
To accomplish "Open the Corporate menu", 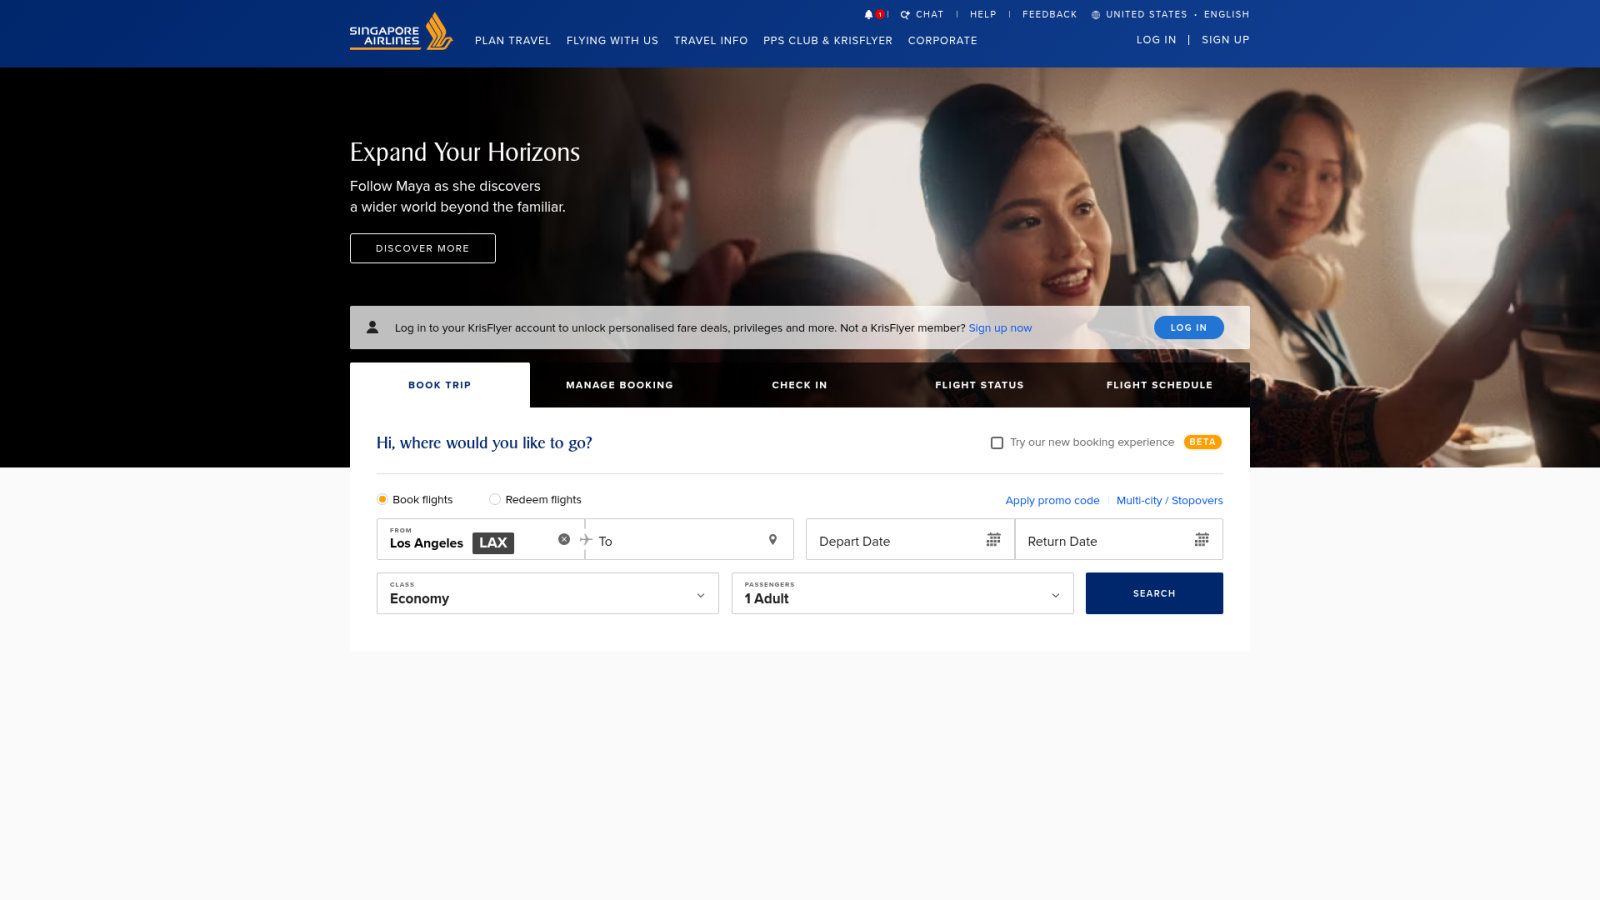I will (943, 41).
